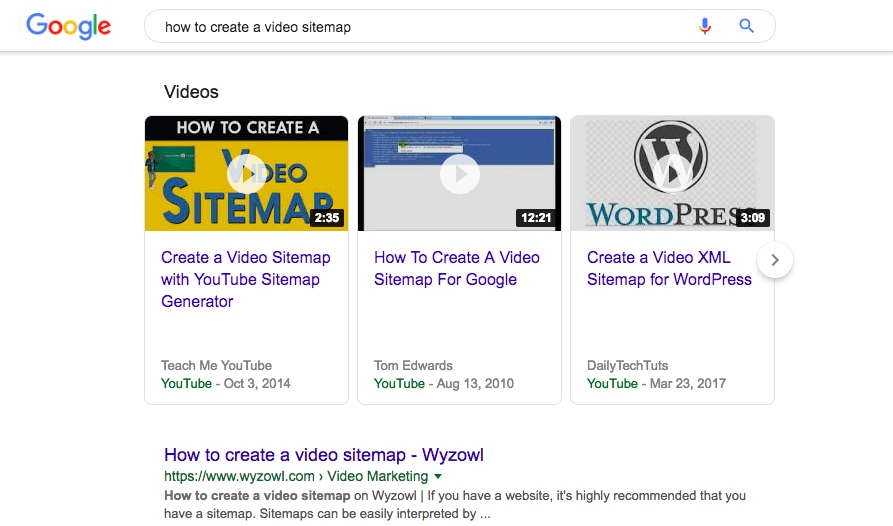This screenshot has width=893, height=526.
Task: Activate voice search microphone icon
Action: pyautogui.click(x=704, y=26)
